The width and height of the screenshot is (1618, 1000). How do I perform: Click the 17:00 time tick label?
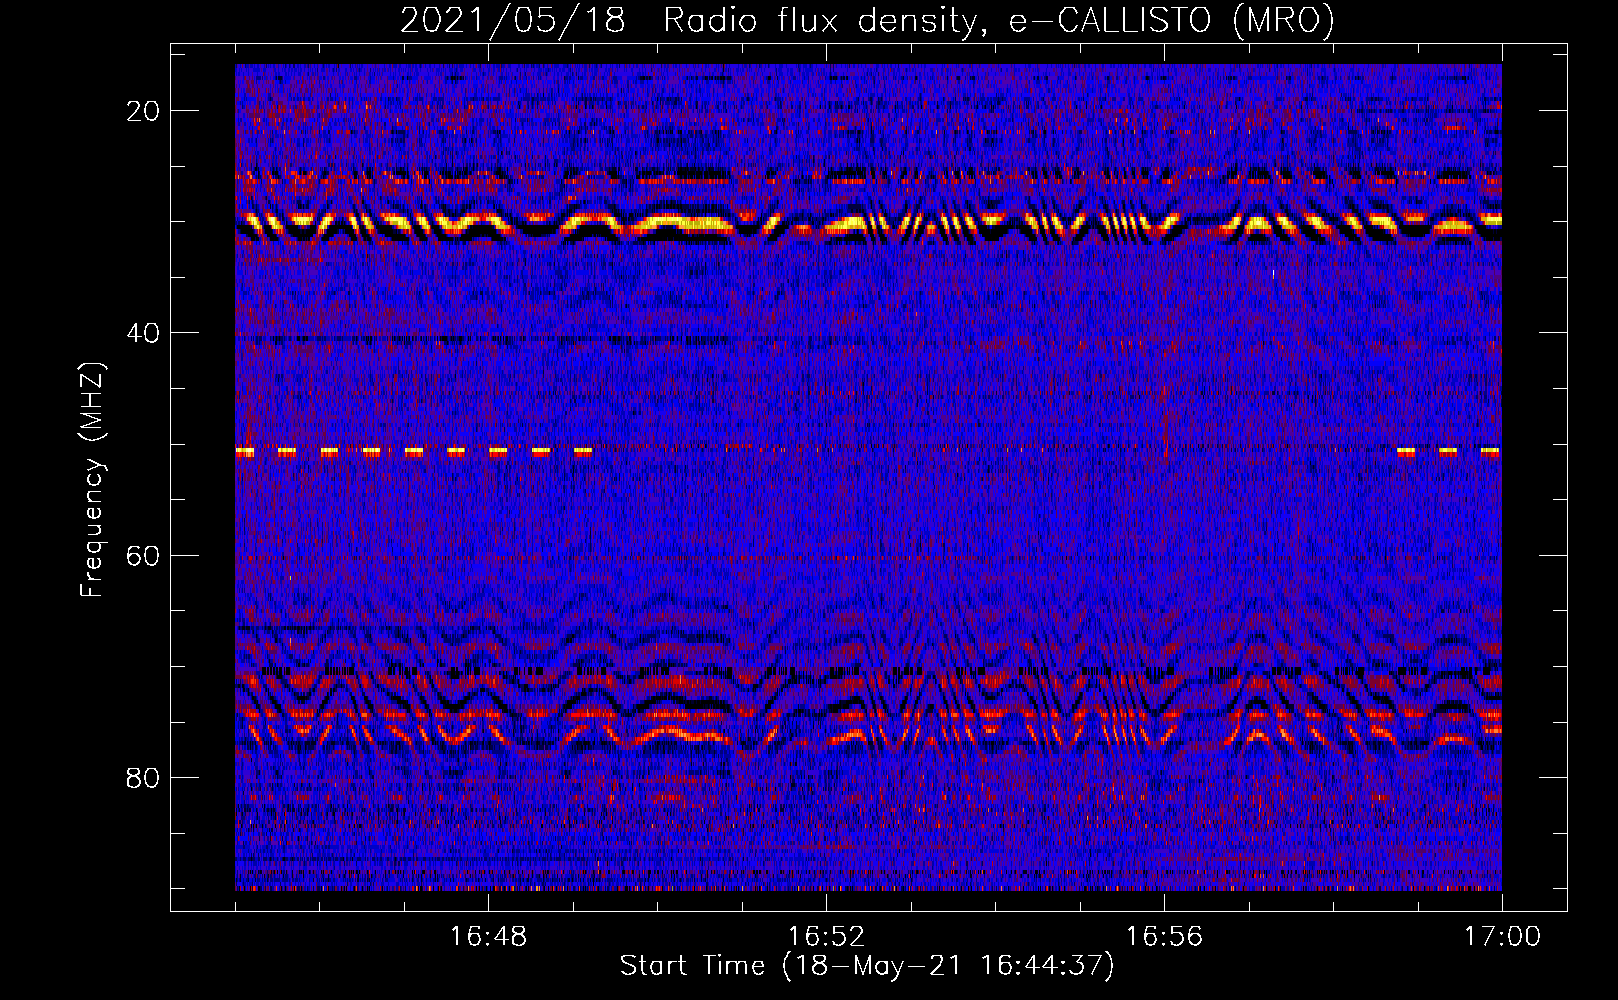[x=1502, y=937]
